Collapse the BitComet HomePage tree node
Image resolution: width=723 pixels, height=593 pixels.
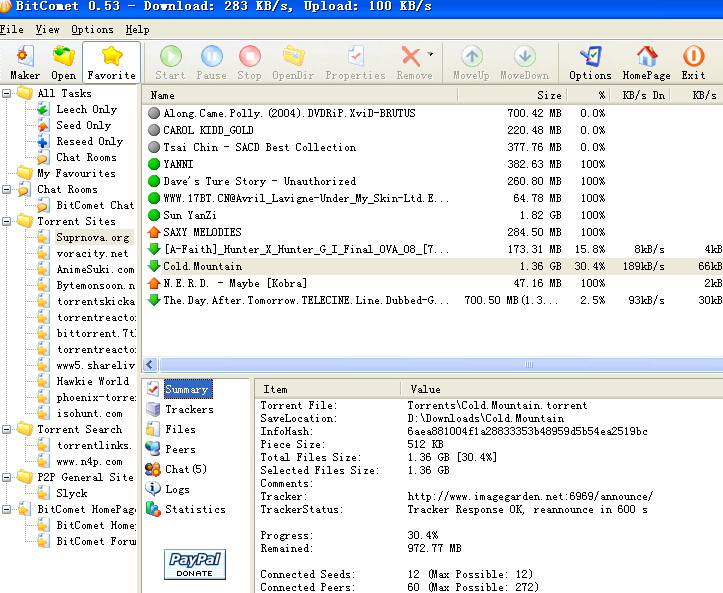[6, 510]
